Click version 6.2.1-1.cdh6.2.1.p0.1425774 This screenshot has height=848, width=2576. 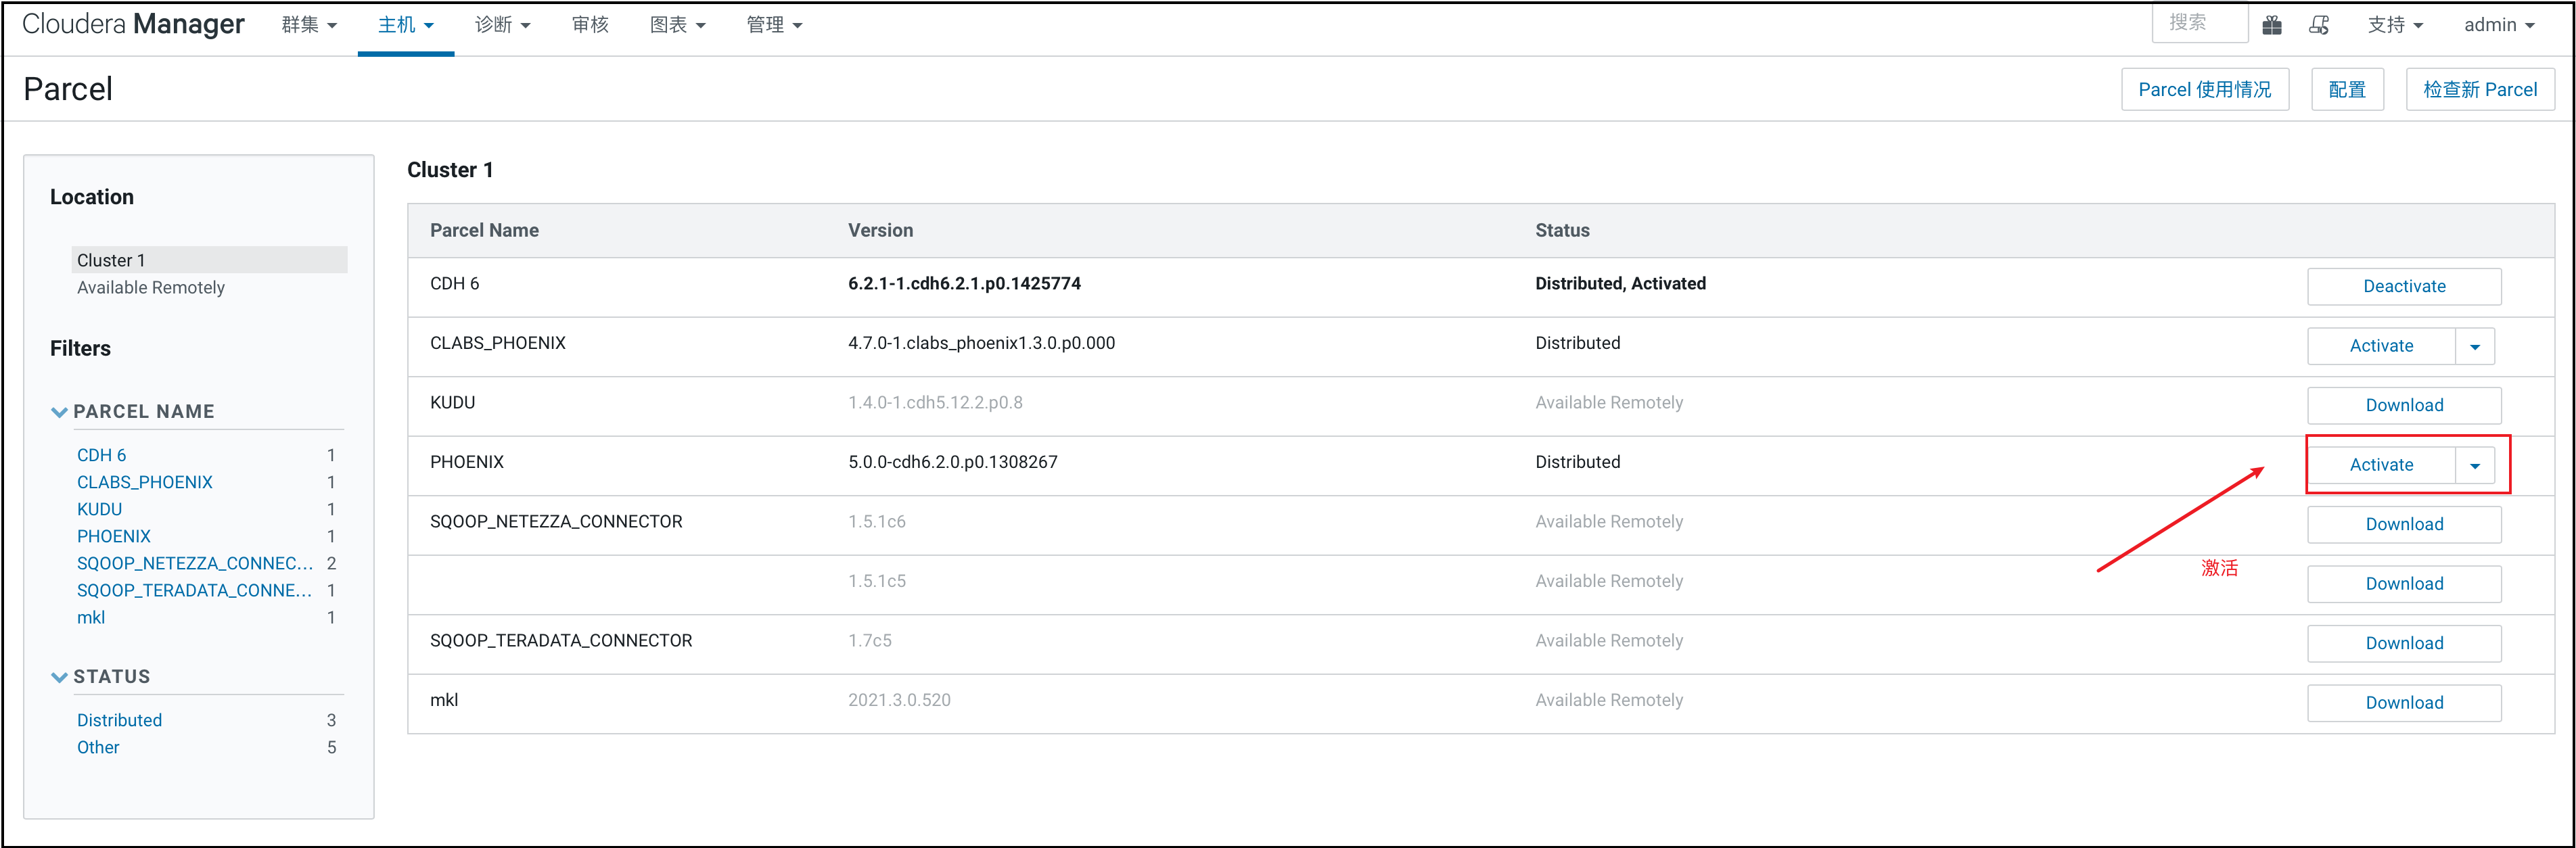coord(964,284)
